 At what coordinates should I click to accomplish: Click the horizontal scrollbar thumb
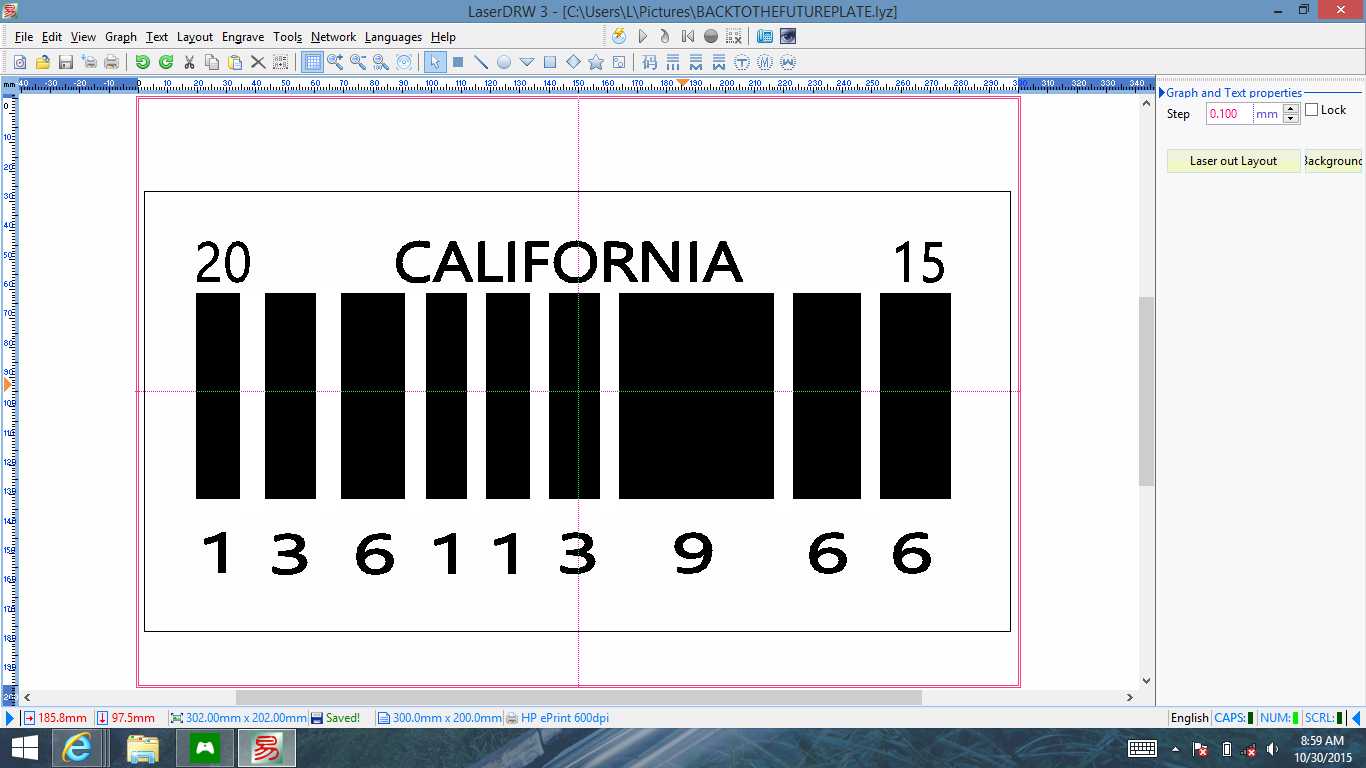point(578,697)
